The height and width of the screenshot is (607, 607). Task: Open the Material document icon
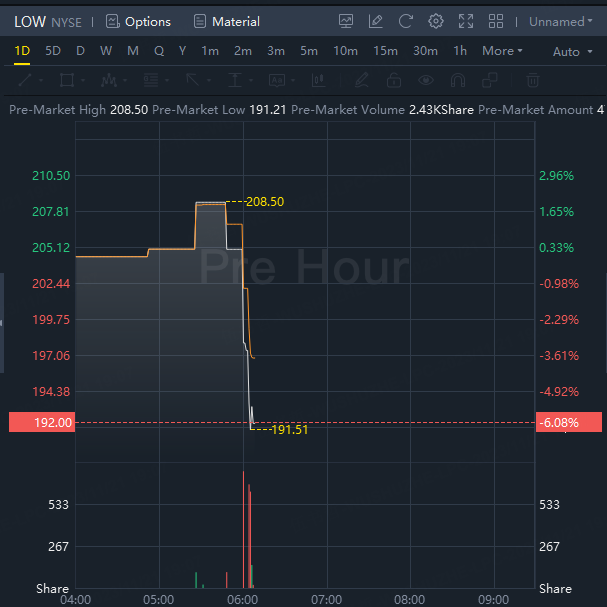[200, 21]
